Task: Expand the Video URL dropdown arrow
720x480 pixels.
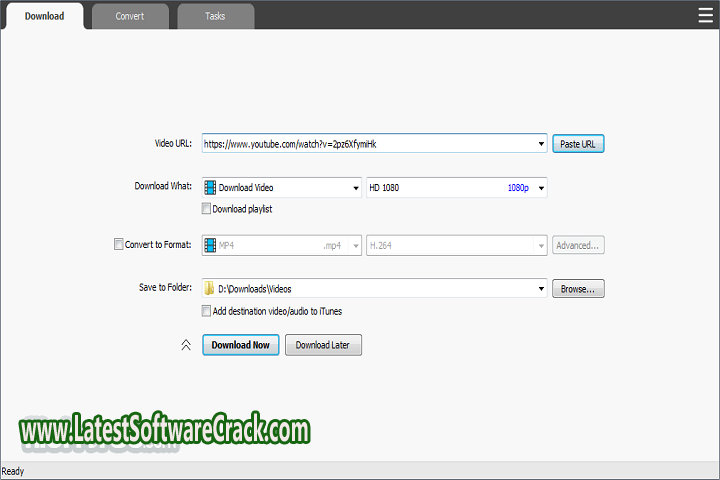Action: tap(541, 144)
